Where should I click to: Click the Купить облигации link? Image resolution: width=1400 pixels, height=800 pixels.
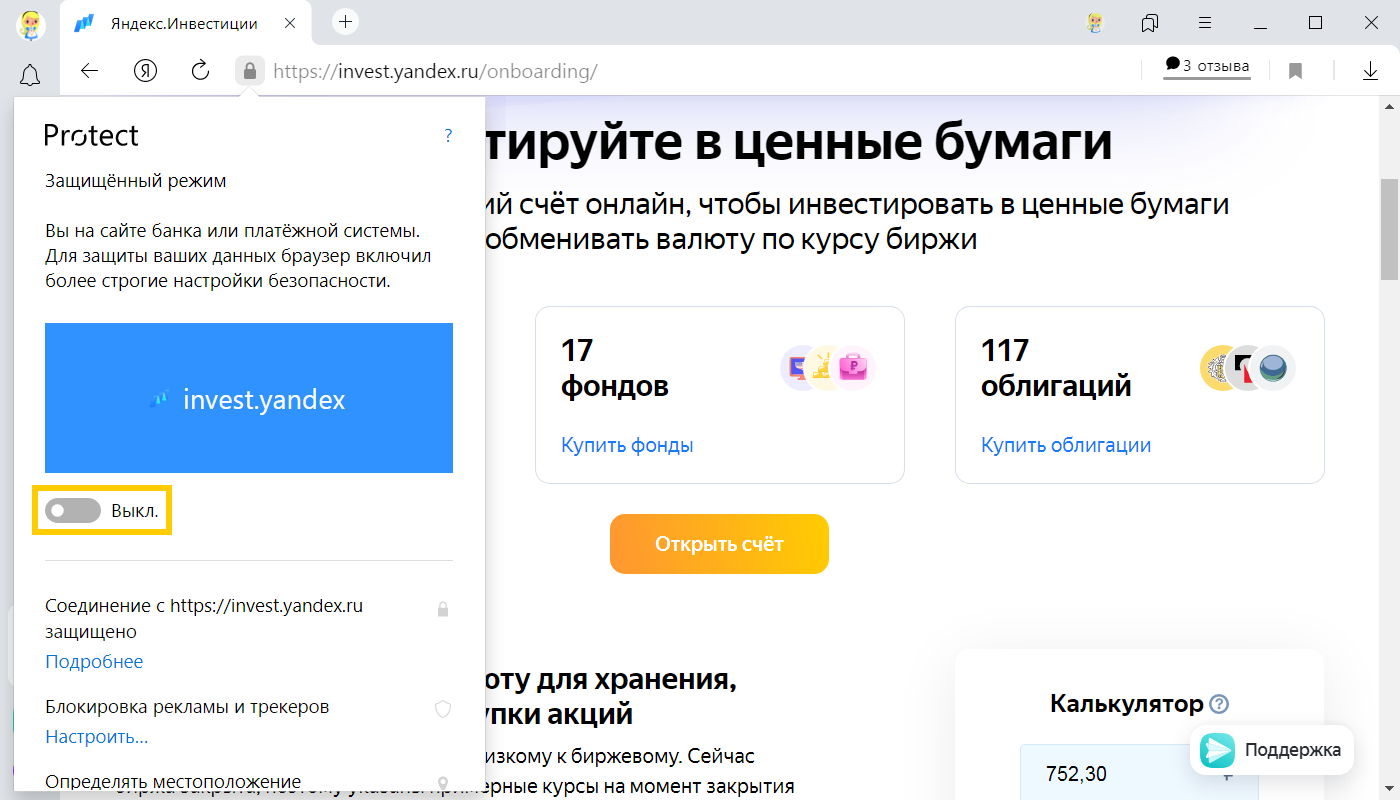(x=1066, y=445)
